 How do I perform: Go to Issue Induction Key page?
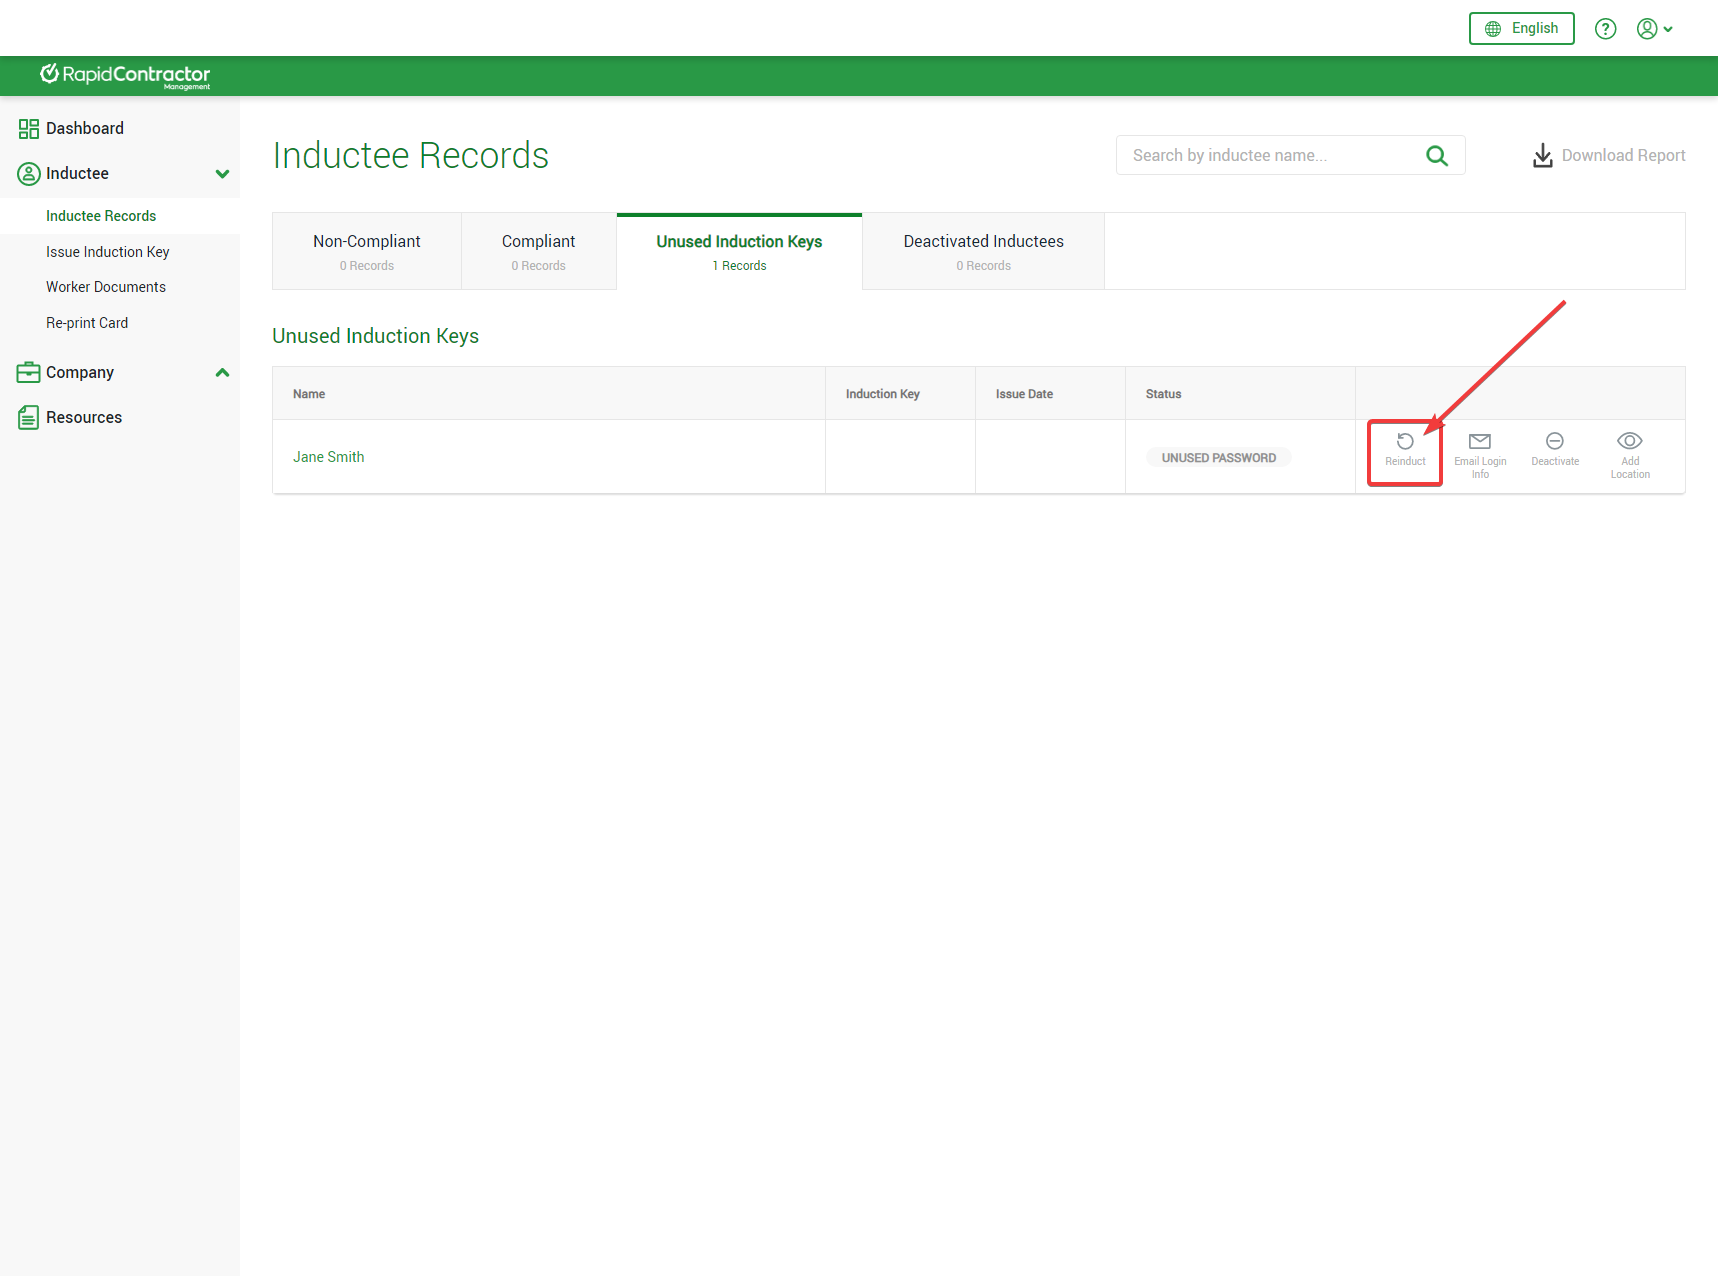click(108, 252)
